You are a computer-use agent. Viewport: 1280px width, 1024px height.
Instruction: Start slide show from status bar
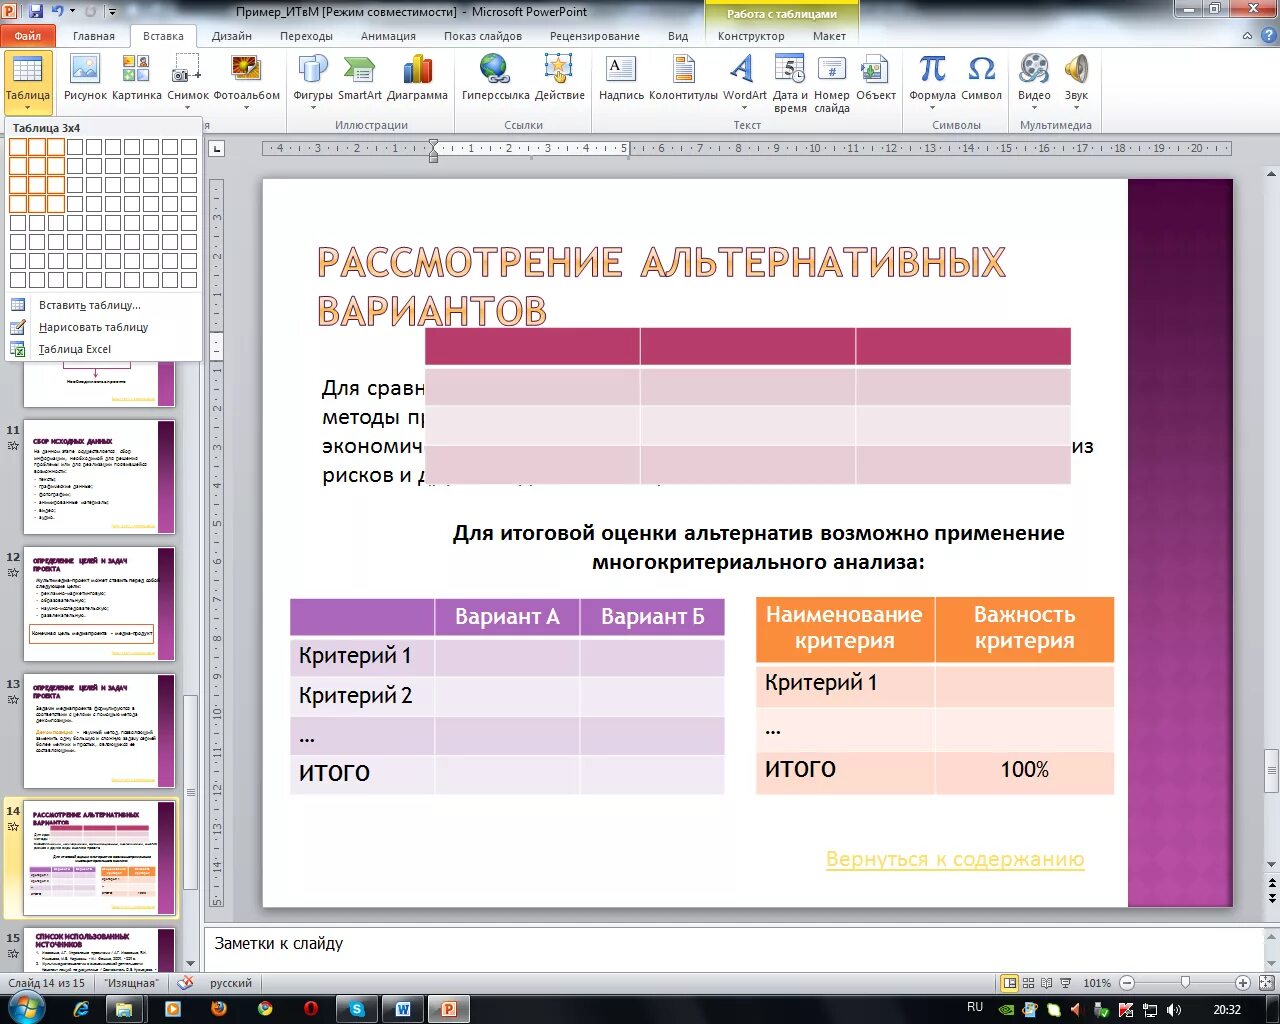(1065, 983)
